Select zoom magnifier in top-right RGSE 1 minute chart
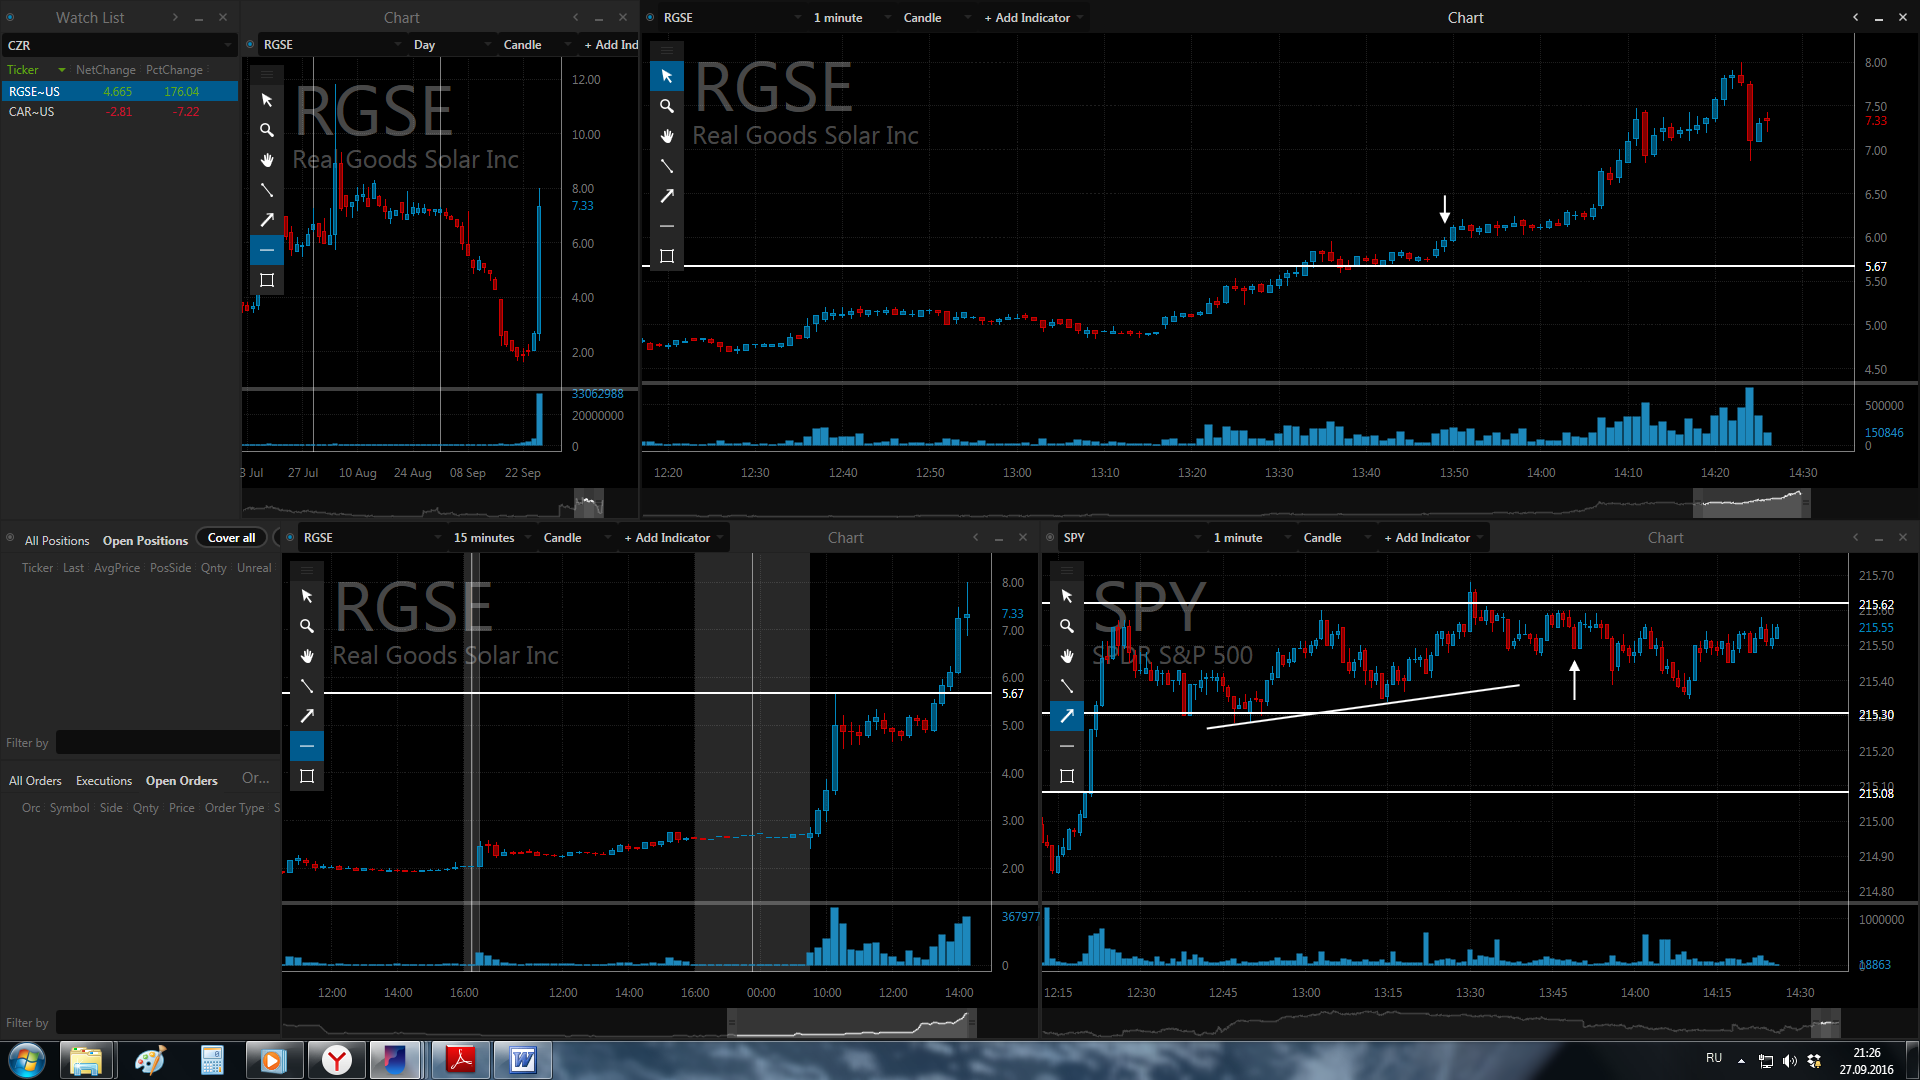The width and height of the screenshot is (1920, 1080). tap(667, 106)
